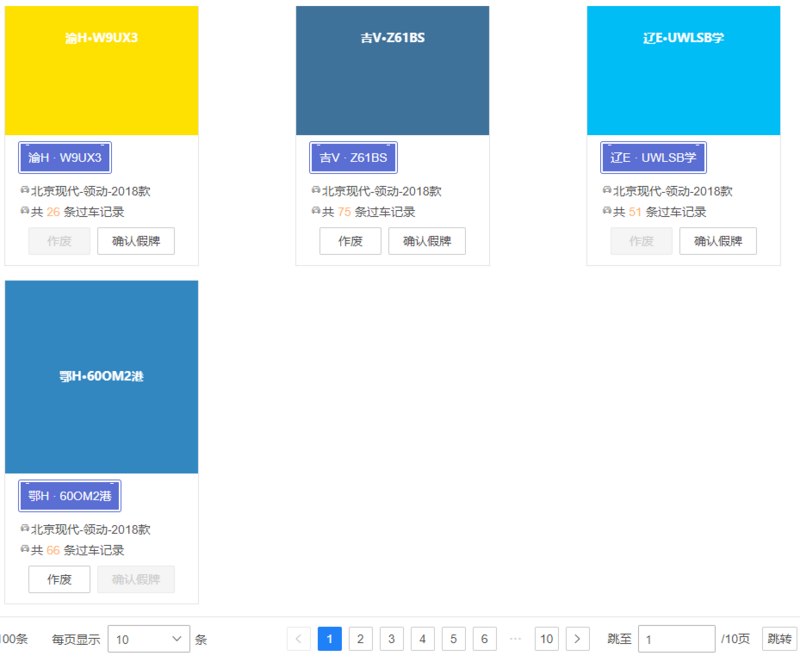Click car icon beside 吉V card's 北京现代 model
The image size is (800, 656).
pyautogui.click(x=316, y=190)
